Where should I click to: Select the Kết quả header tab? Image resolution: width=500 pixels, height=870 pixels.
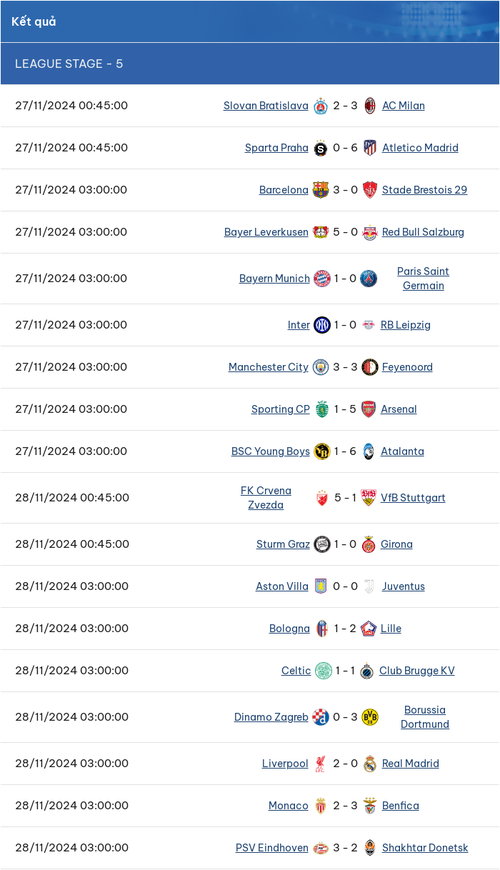coord(34,22)
